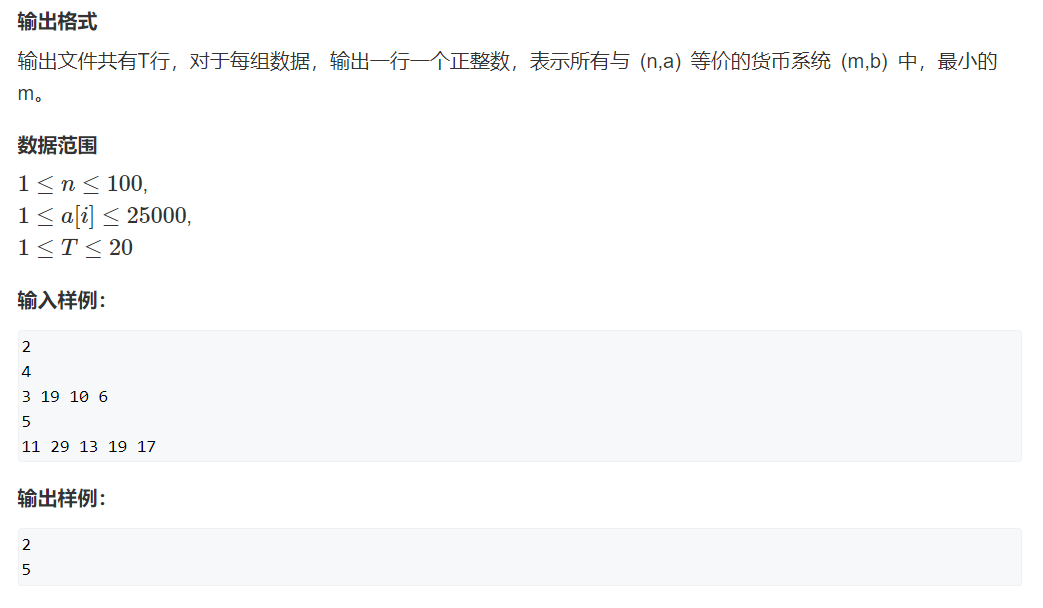The width and height of the screenshot is (1043, 608).
Task: Click line '11 29 13 19 17' in input sample
Action: point(88,447)
